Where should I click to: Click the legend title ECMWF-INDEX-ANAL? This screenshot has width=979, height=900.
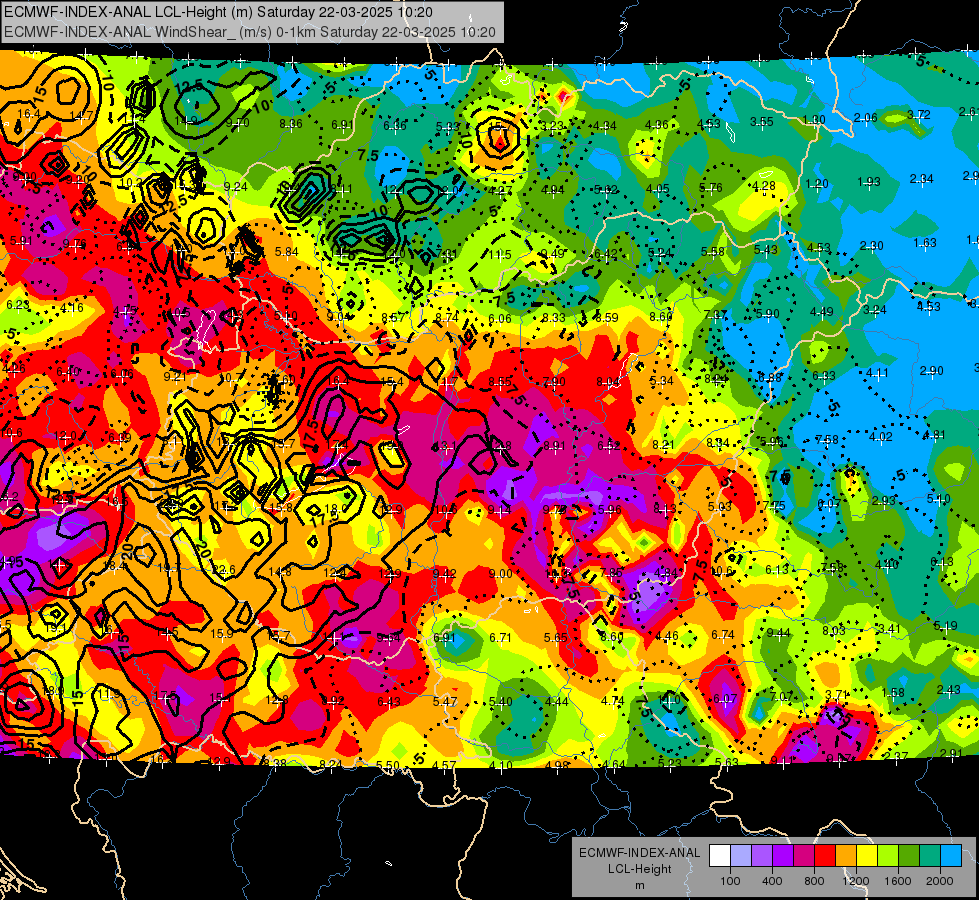(639, 853)
